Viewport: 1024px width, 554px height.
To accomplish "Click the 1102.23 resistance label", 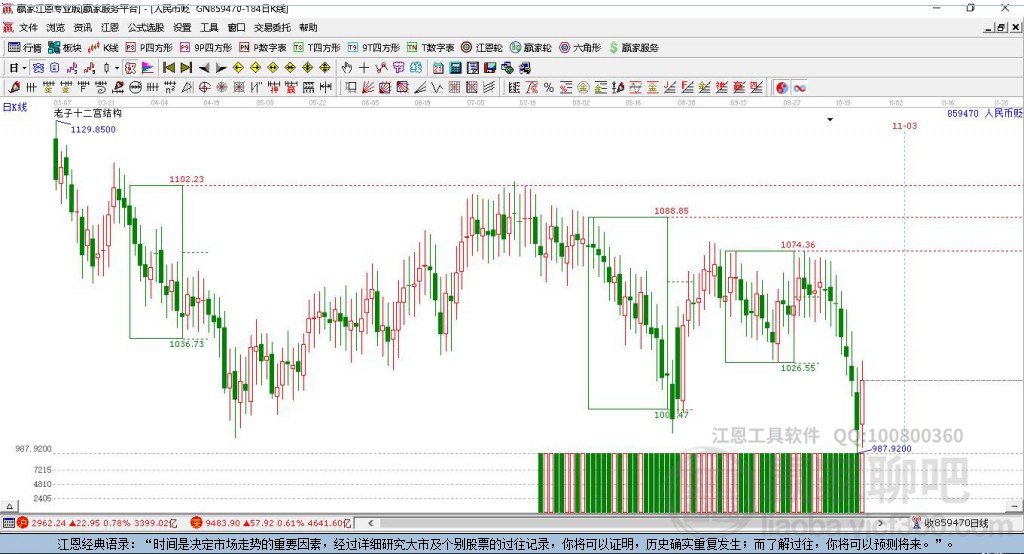I will 187,179.
